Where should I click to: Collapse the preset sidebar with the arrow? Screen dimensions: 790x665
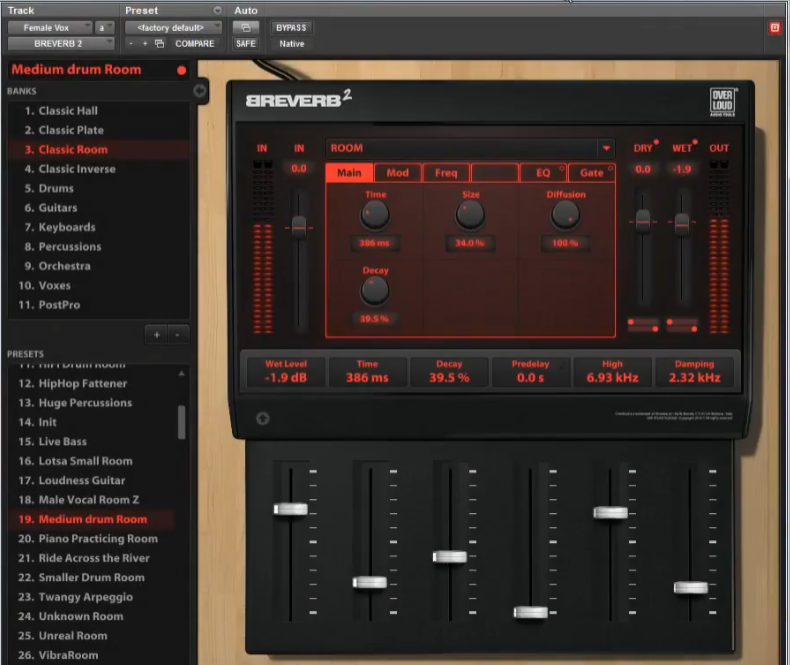(x=200, y=91)
